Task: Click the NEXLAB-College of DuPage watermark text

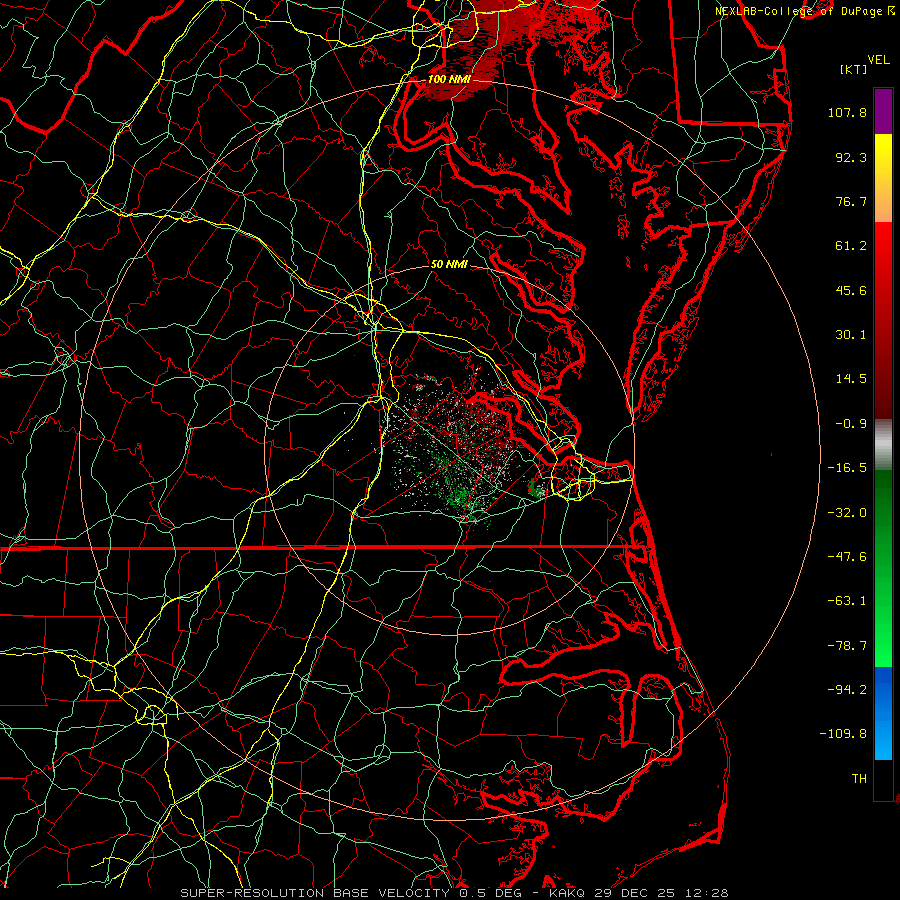Action: click(x=799, y=11)
